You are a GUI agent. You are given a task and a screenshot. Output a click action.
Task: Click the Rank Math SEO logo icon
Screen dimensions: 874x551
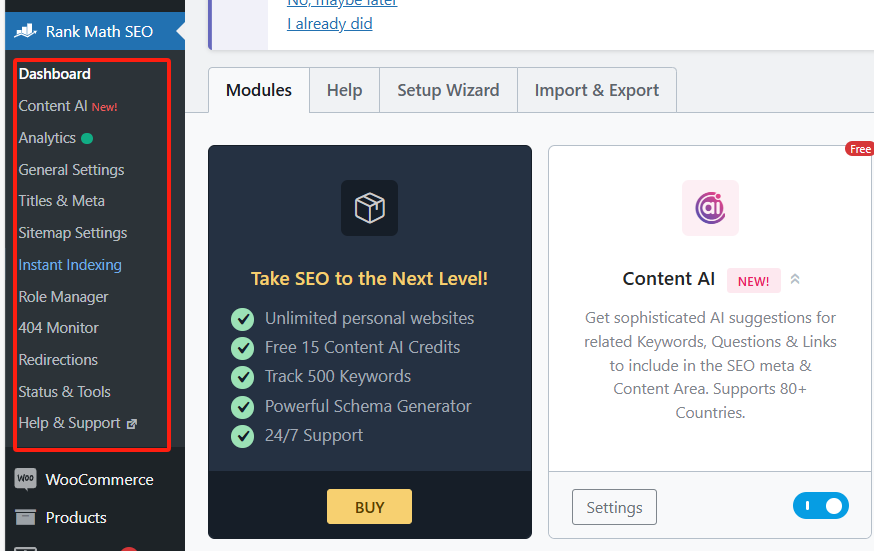click(25, 31)
